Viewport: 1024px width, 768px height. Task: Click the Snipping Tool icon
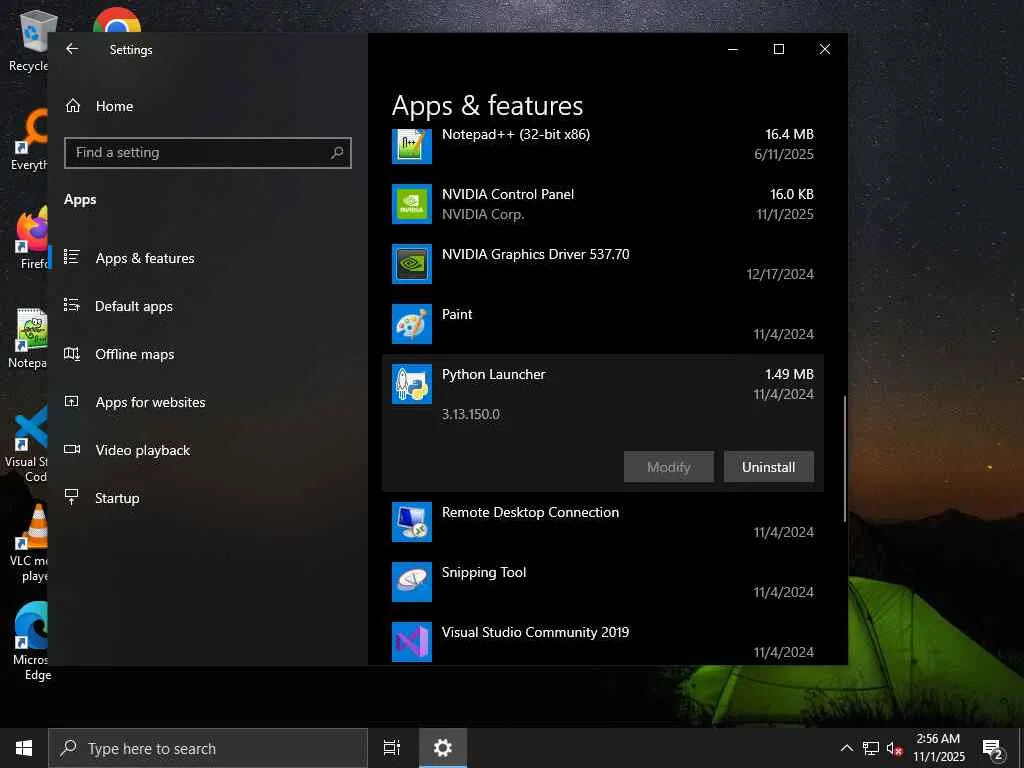[x=411, y=582]
